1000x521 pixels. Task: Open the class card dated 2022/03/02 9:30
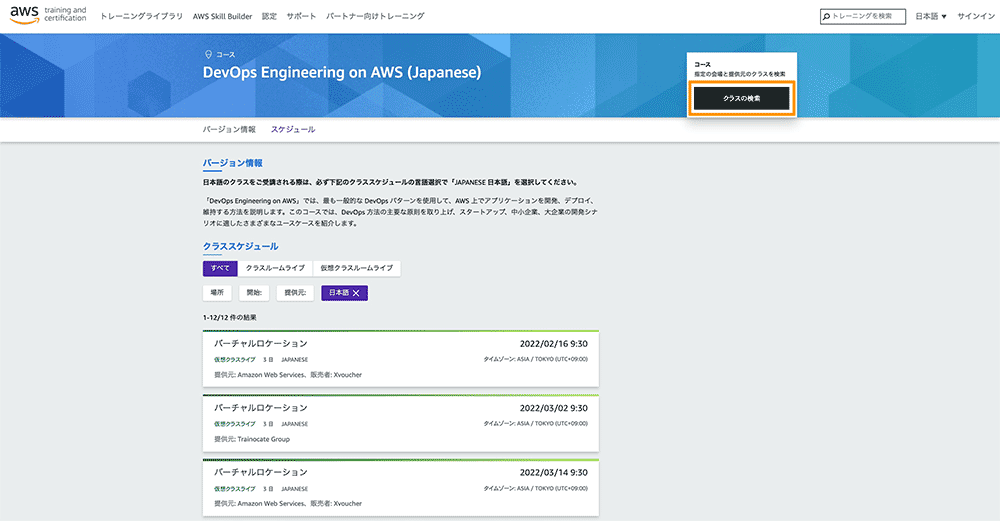(401, 423)
